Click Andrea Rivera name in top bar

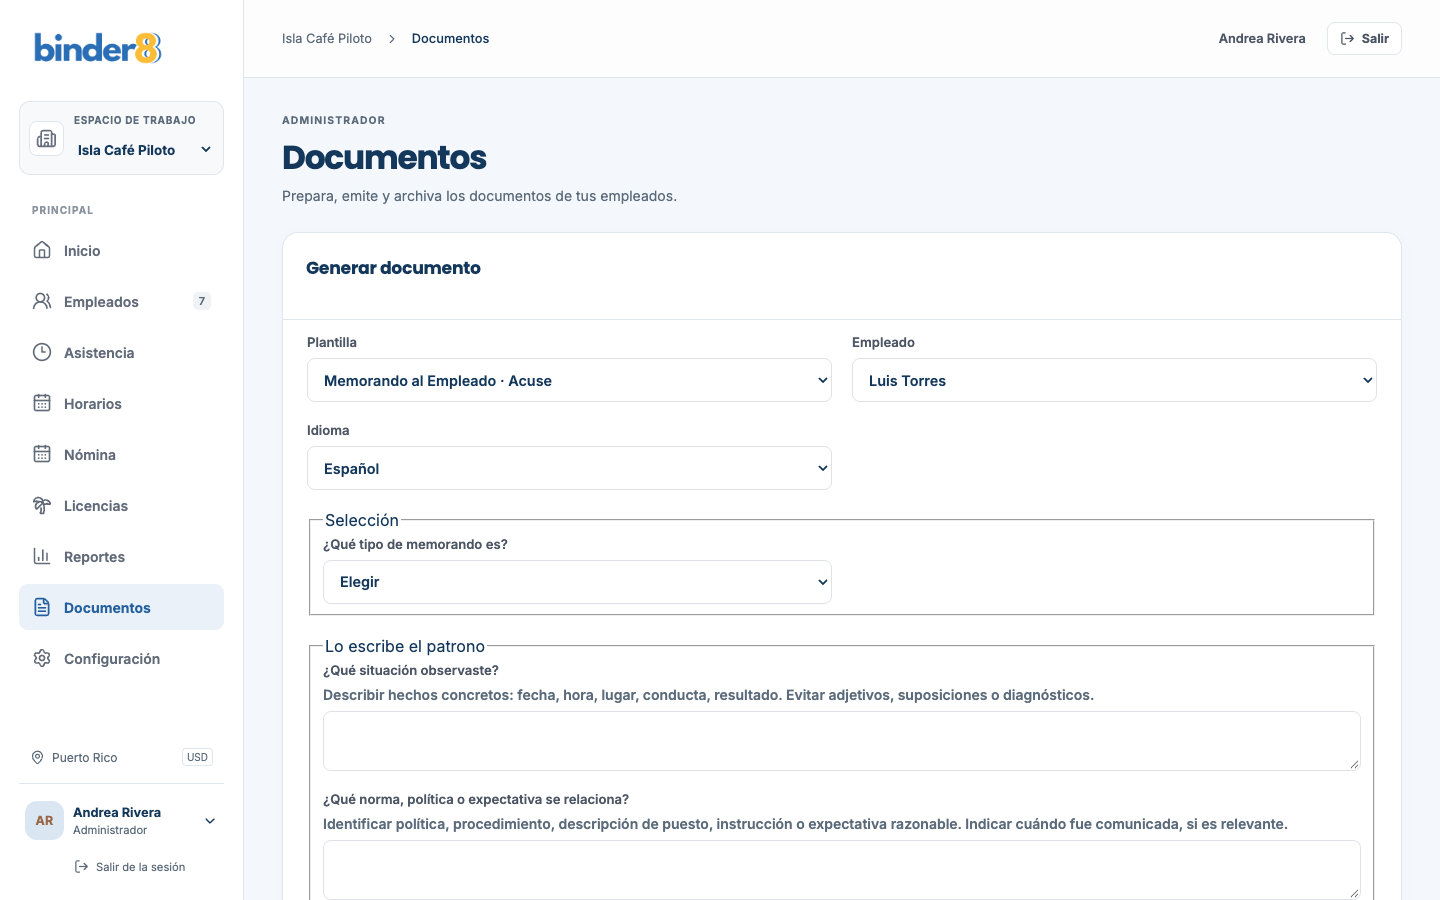click(1262, 39)
